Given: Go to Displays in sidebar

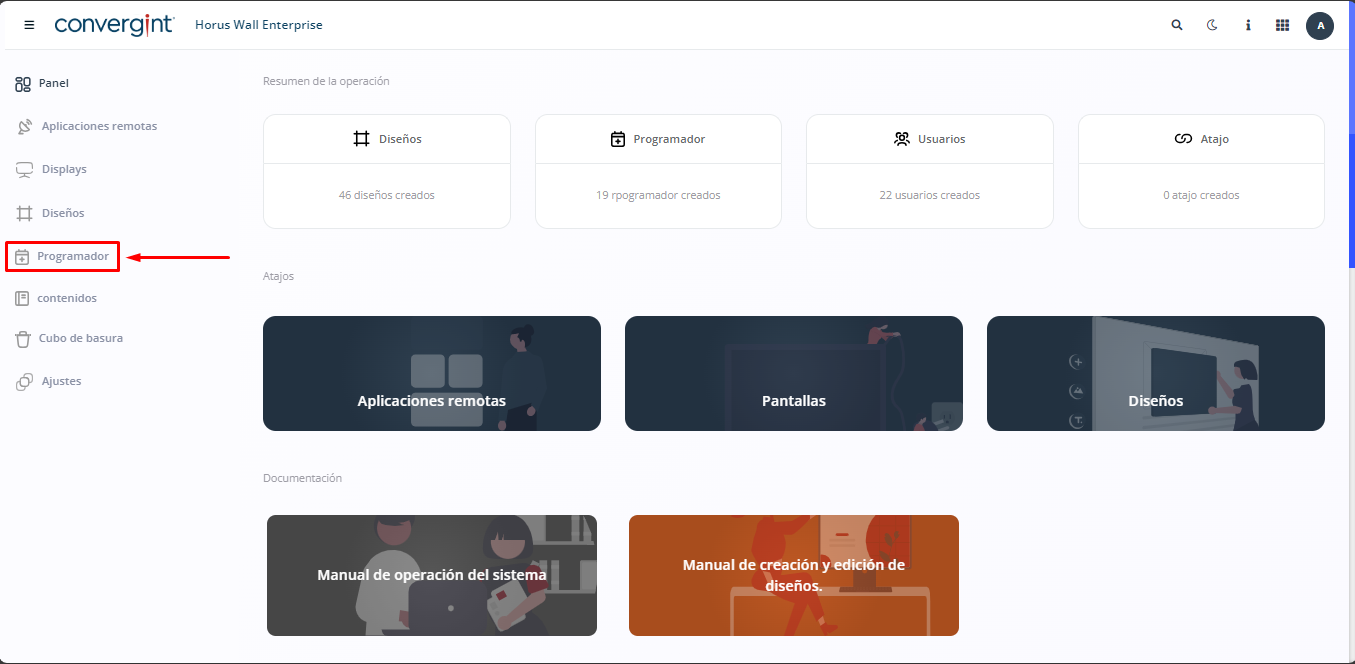Looking at the screenshot, I should pyautogui.click(x=63, y=170).
